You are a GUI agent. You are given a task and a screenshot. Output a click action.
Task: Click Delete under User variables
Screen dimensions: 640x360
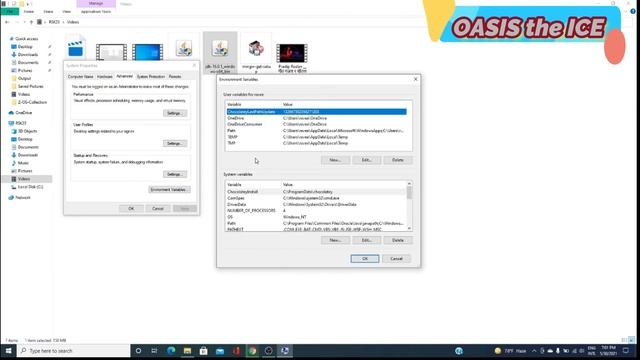[x=398, y=160]
